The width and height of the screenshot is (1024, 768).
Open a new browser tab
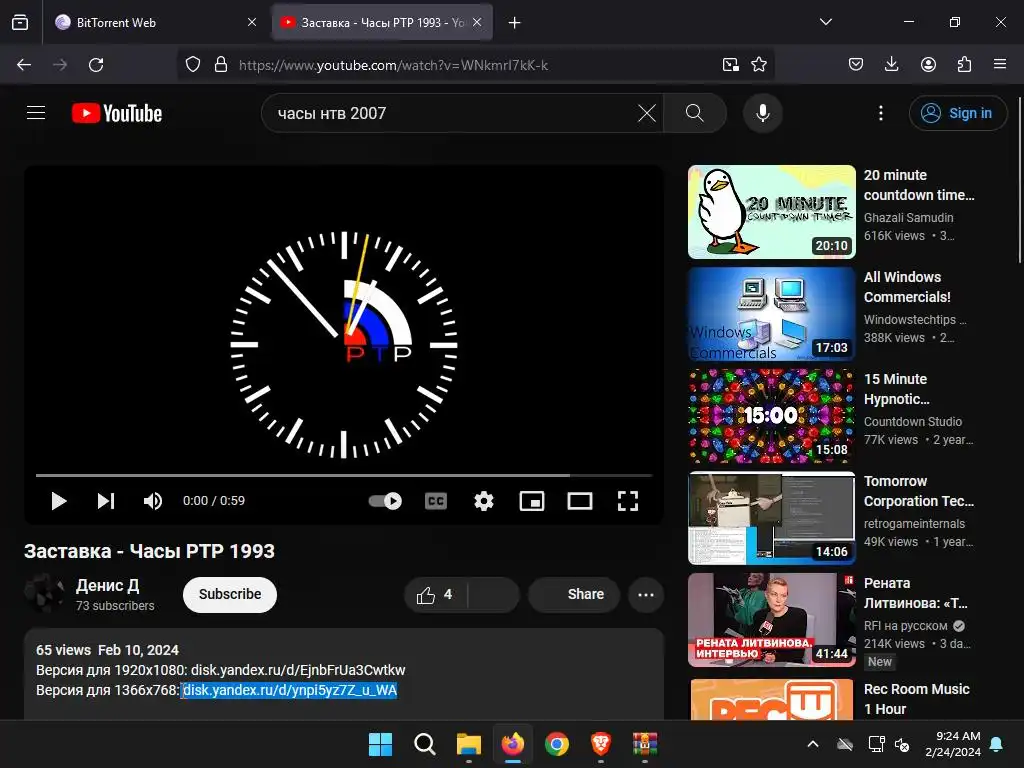[515, 23]
